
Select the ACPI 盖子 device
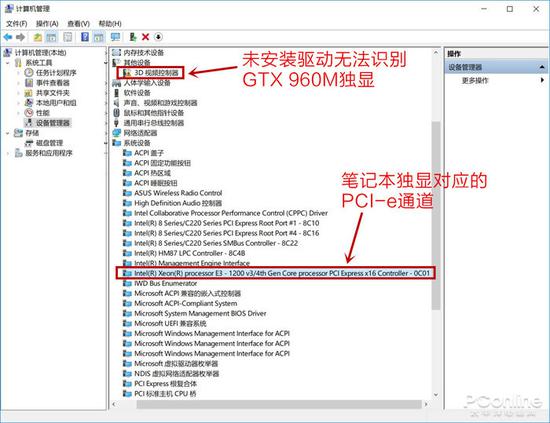coord(149,153)
